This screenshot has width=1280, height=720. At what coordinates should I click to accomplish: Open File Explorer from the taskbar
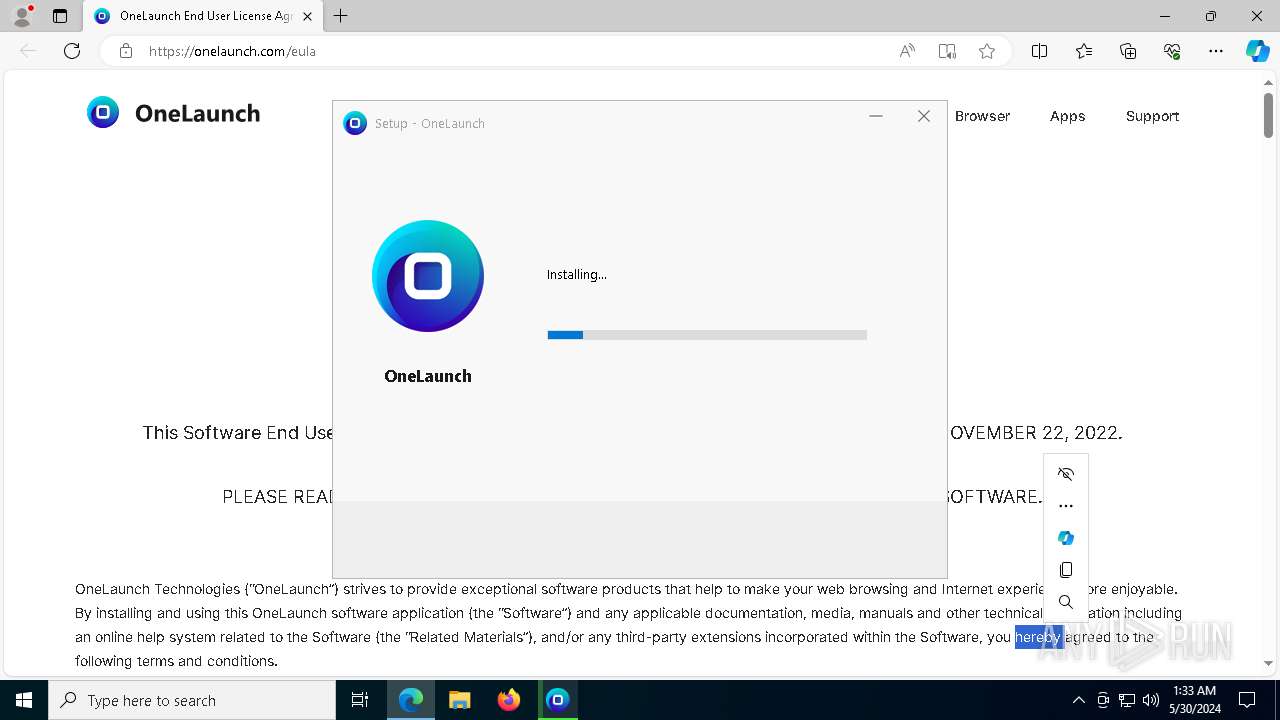click(x=460, y=700)
